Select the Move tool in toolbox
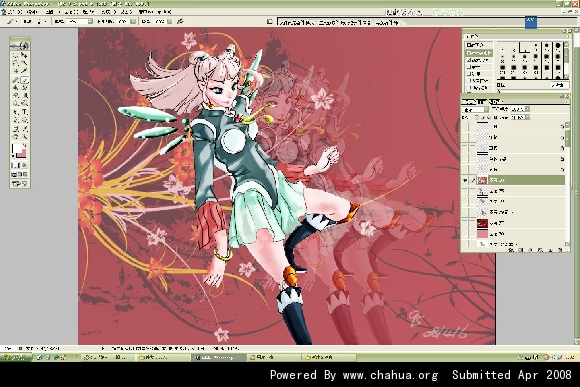The width and height of the screenshot is (580, 387). pyautogui.click(x=24, y=55)
